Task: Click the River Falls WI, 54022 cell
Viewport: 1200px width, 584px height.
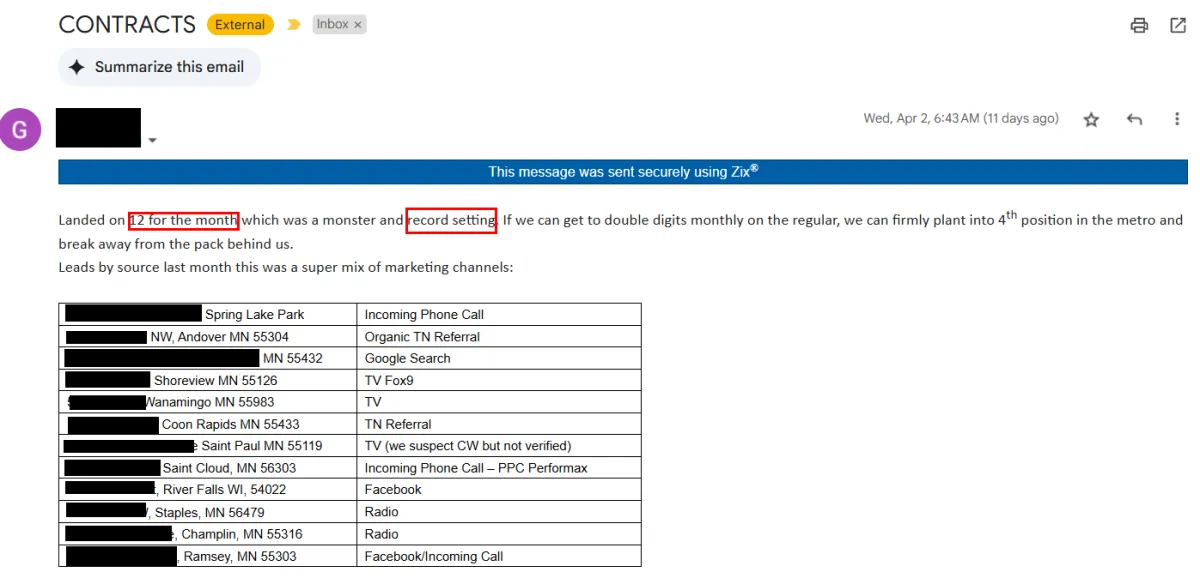Action: 208,489
